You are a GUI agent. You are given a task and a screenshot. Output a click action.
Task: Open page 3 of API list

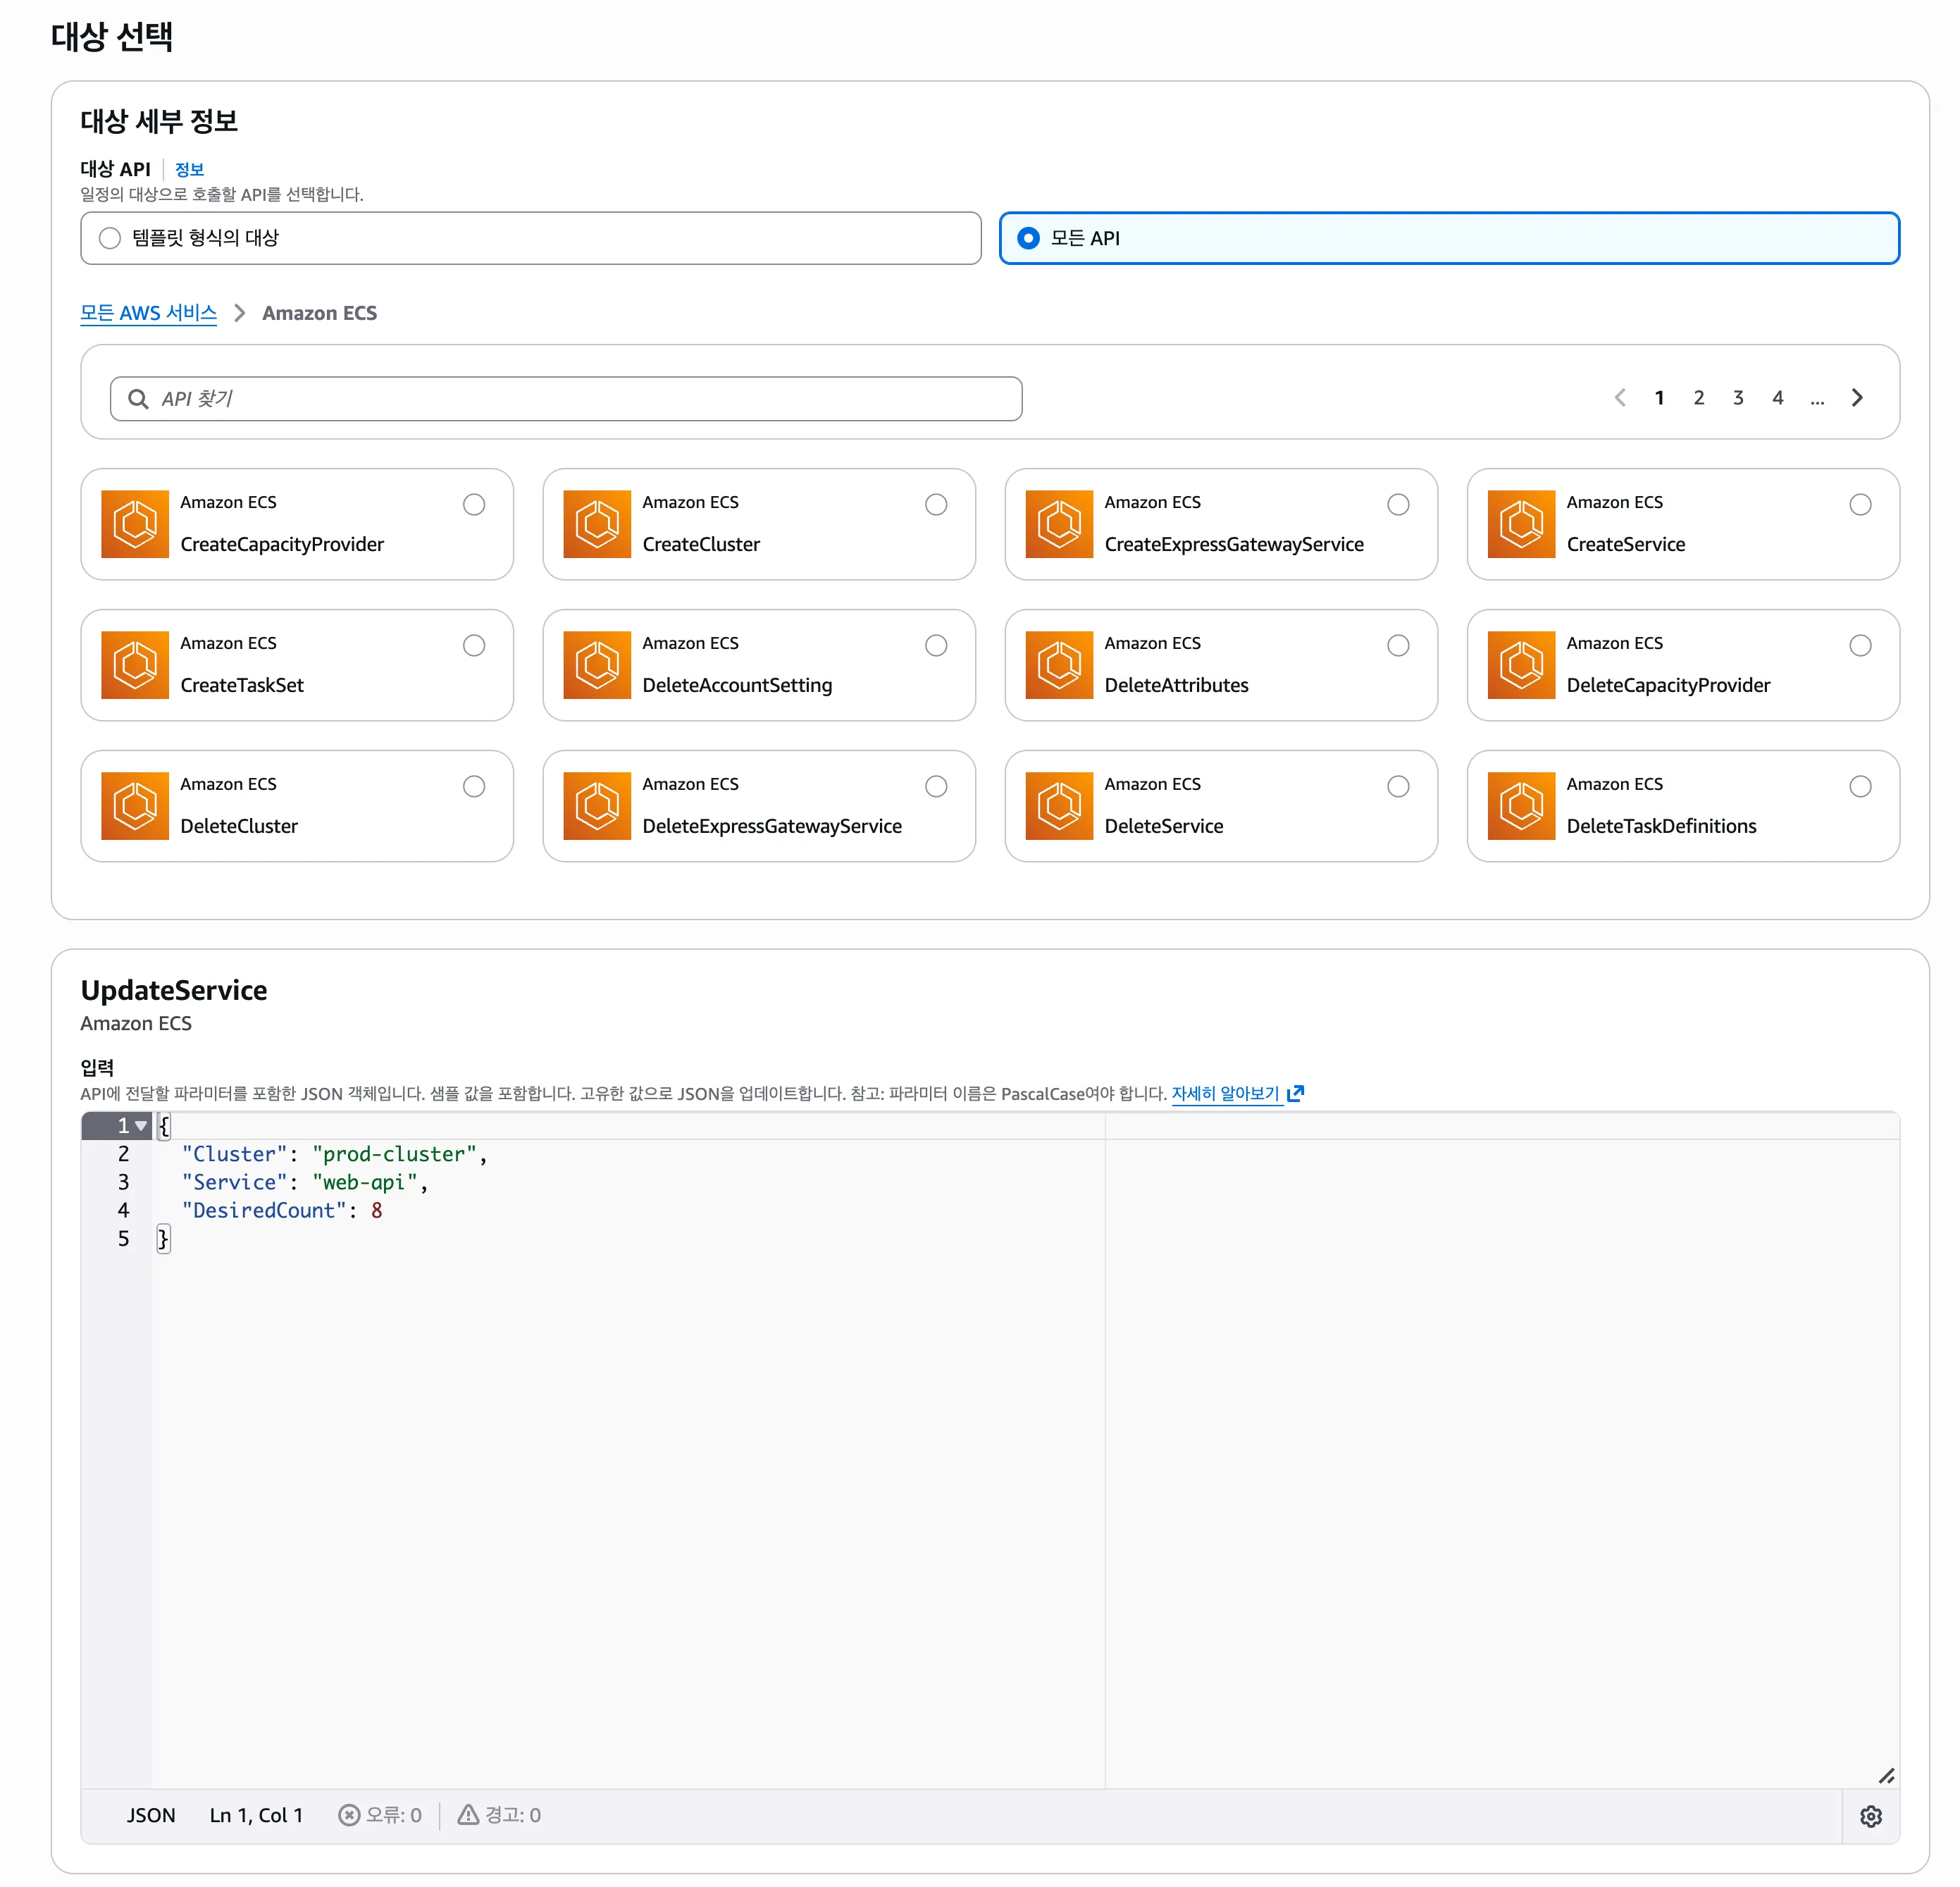tap(1738, 397)
